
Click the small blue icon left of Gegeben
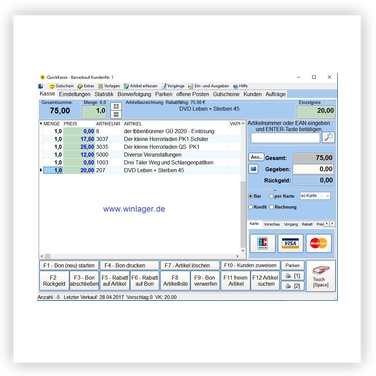(x=253, y=169)
